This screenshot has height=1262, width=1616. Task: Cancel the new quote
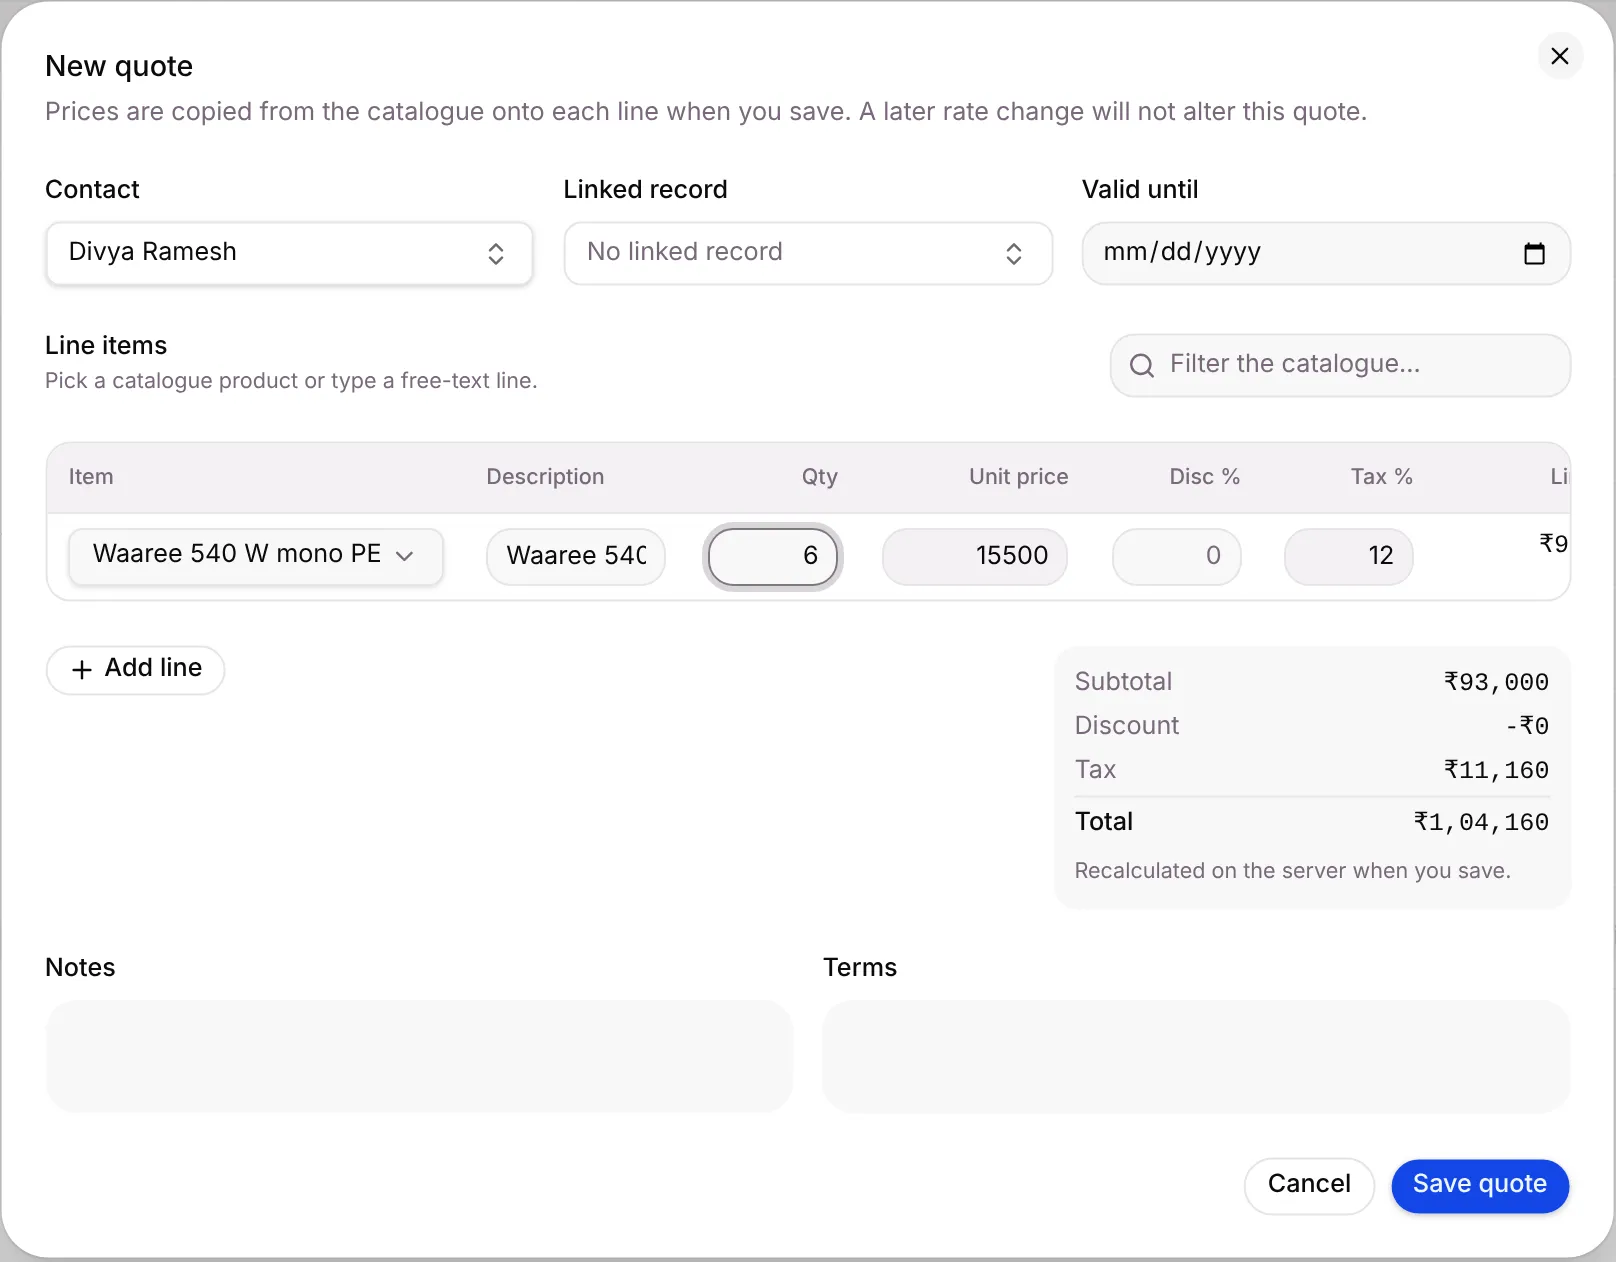coord(1309,1186)
